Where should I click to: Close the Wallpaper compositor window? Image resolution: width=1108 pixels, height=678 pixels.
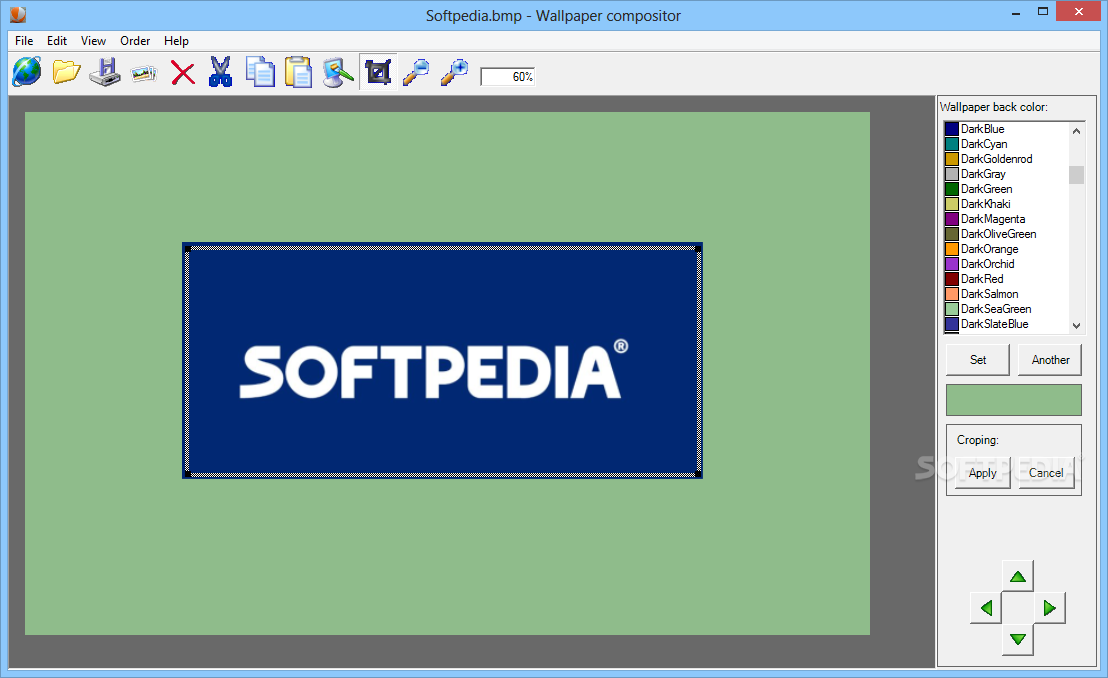(1078, 11)
